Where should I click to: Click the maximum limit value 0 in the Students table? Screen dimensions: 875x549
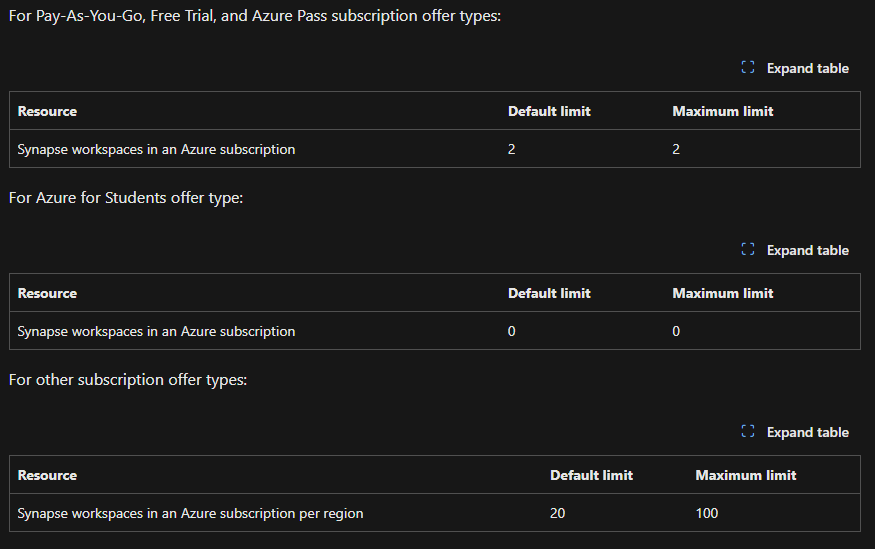[676, 331]
